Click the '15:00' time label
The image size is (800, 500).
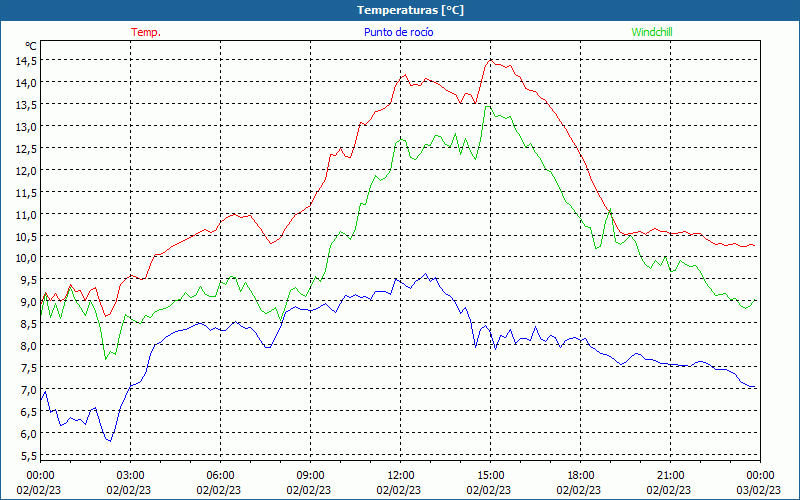click(x=490, y=476)
